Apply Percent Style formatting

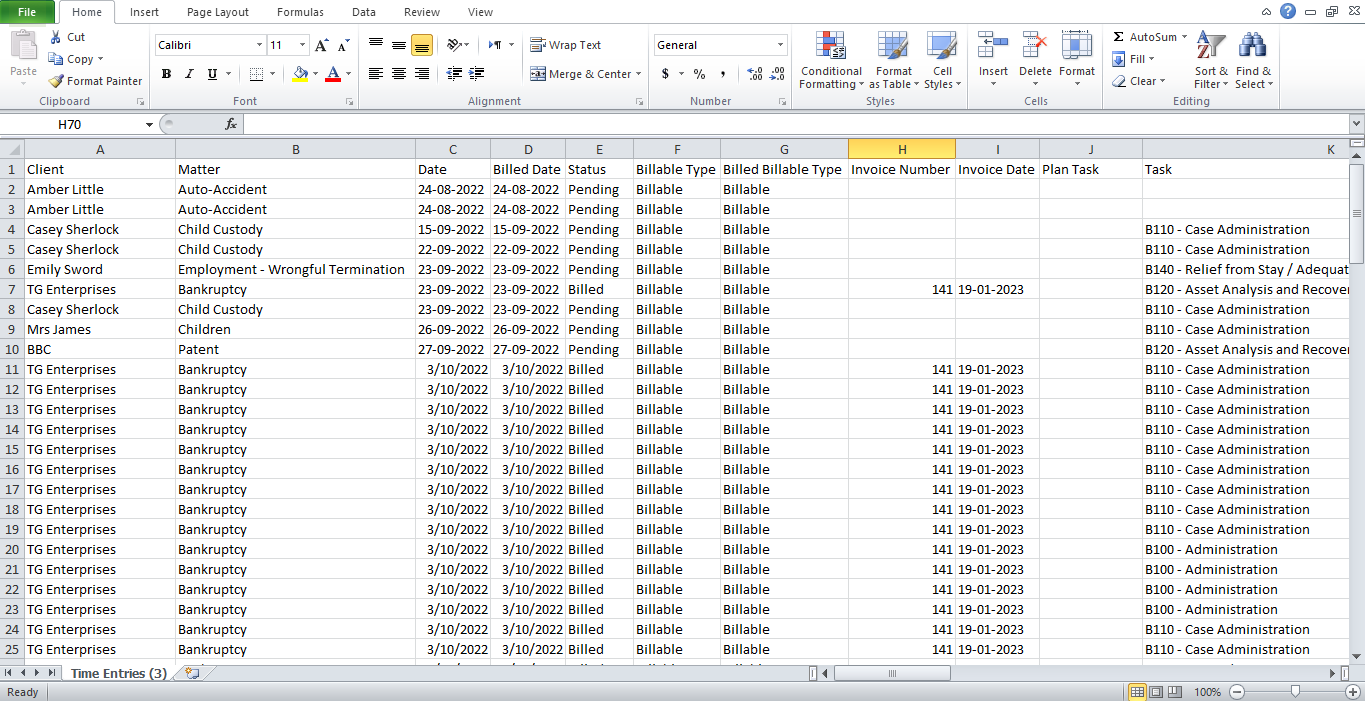(699, 74)
